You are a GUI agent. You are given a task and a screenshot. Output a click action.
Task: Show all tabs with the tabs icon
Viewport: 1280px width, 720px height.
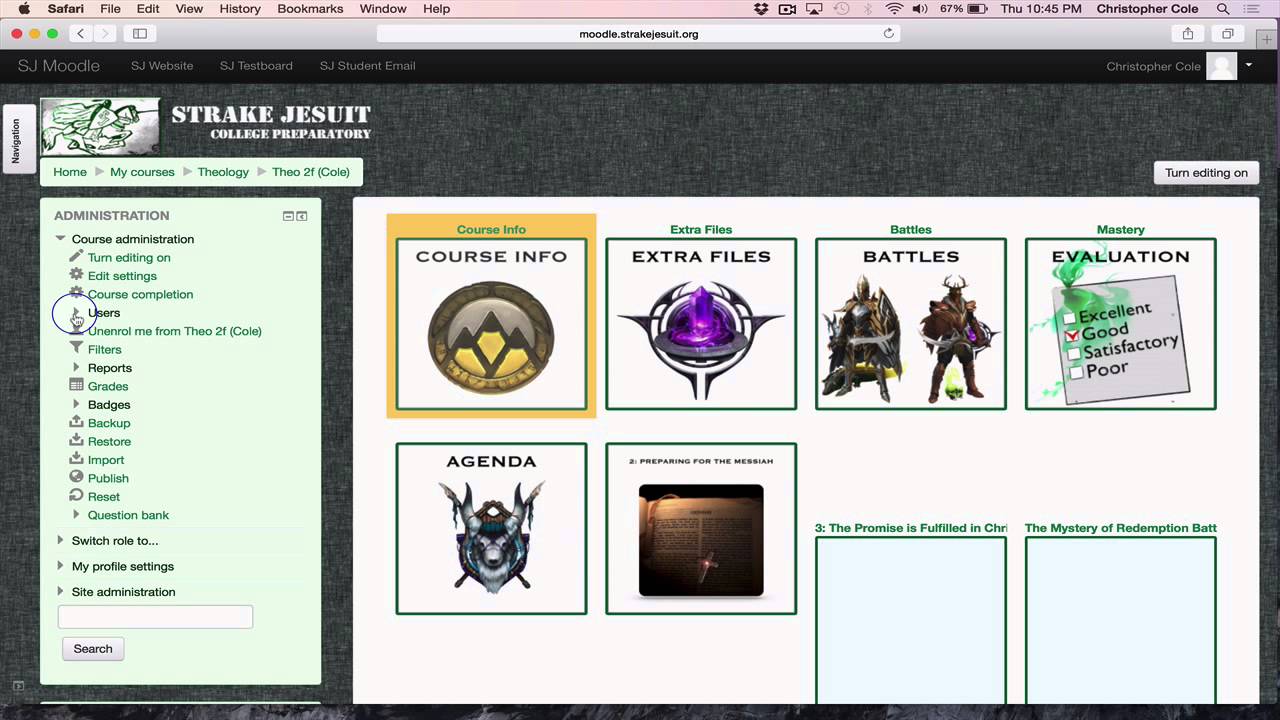point(1227,33)
